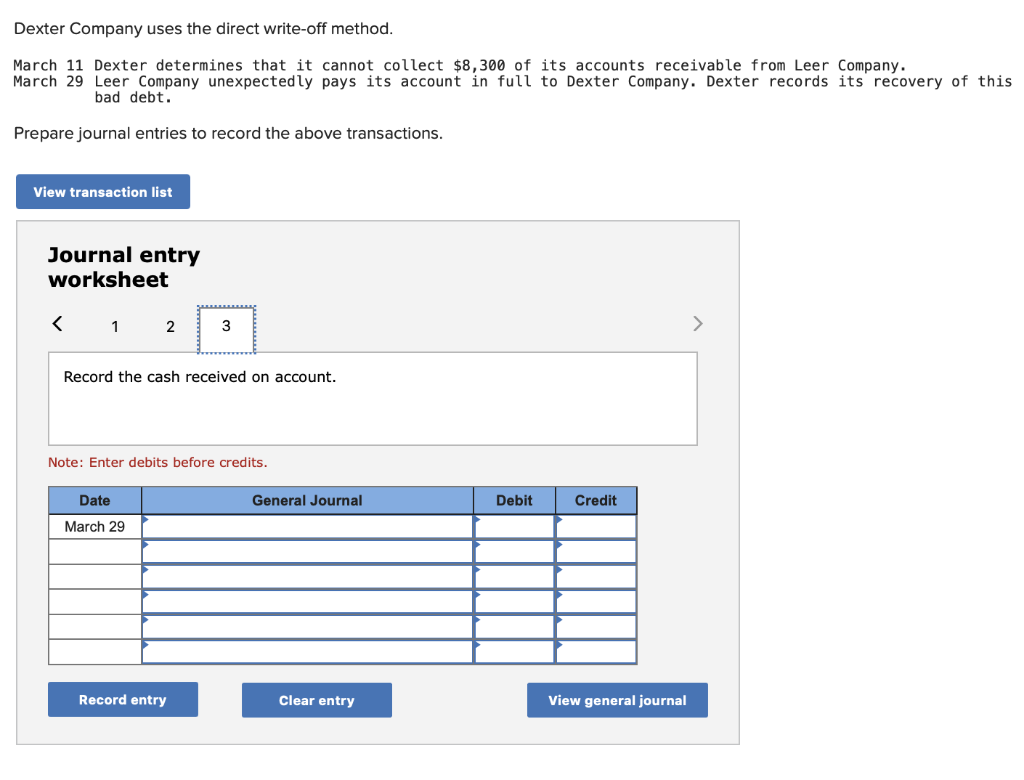Switch to journal entry tab 1
Viewport: 1024px width, 780px height.
(114, 326)
